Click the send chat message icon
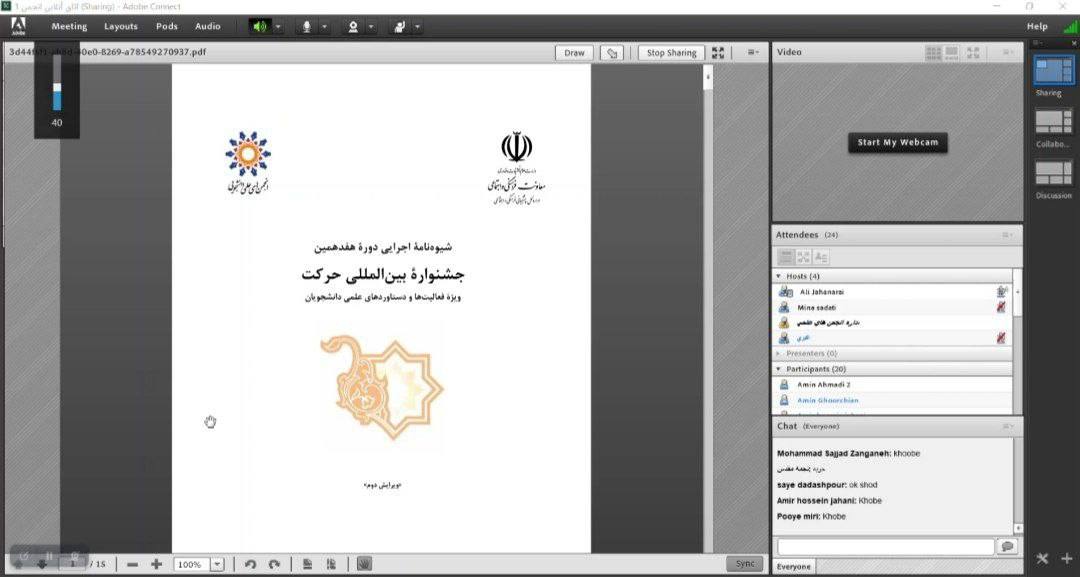The height and width of the screenshot is (577, 1080). point(1007,546)
